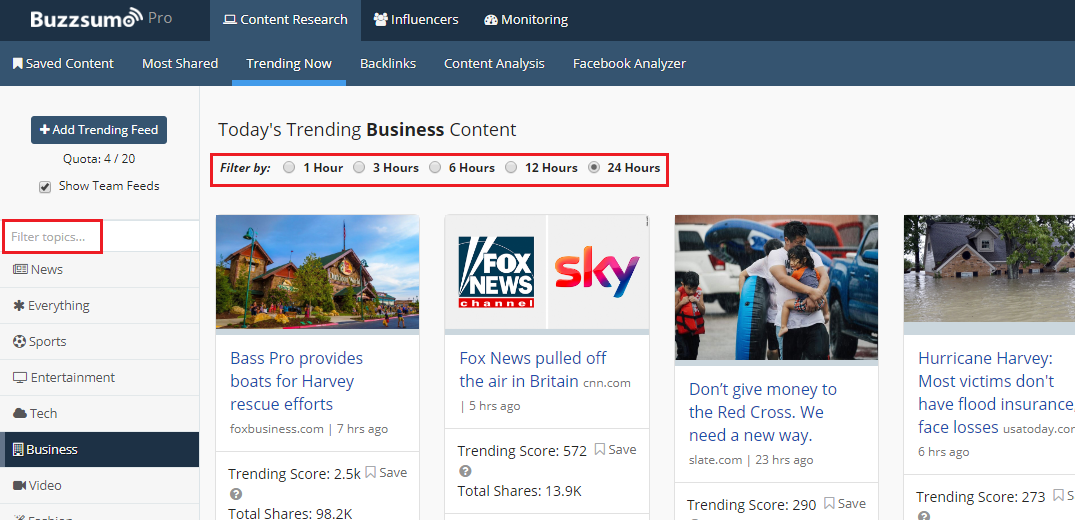Click the asterisk icon beside Everything
The height and width of the screenshot is (520, 1075).
(x=19, y=305)
